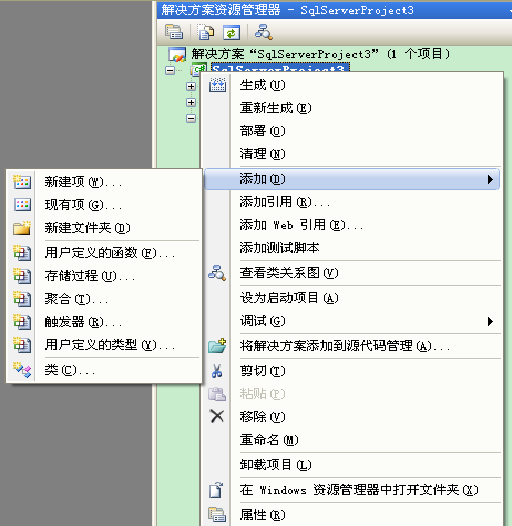The height and width of the screenshot is (526, 512).
Task: Click the Properties toolbar icon in Solution Explorer
Action: 174,32
